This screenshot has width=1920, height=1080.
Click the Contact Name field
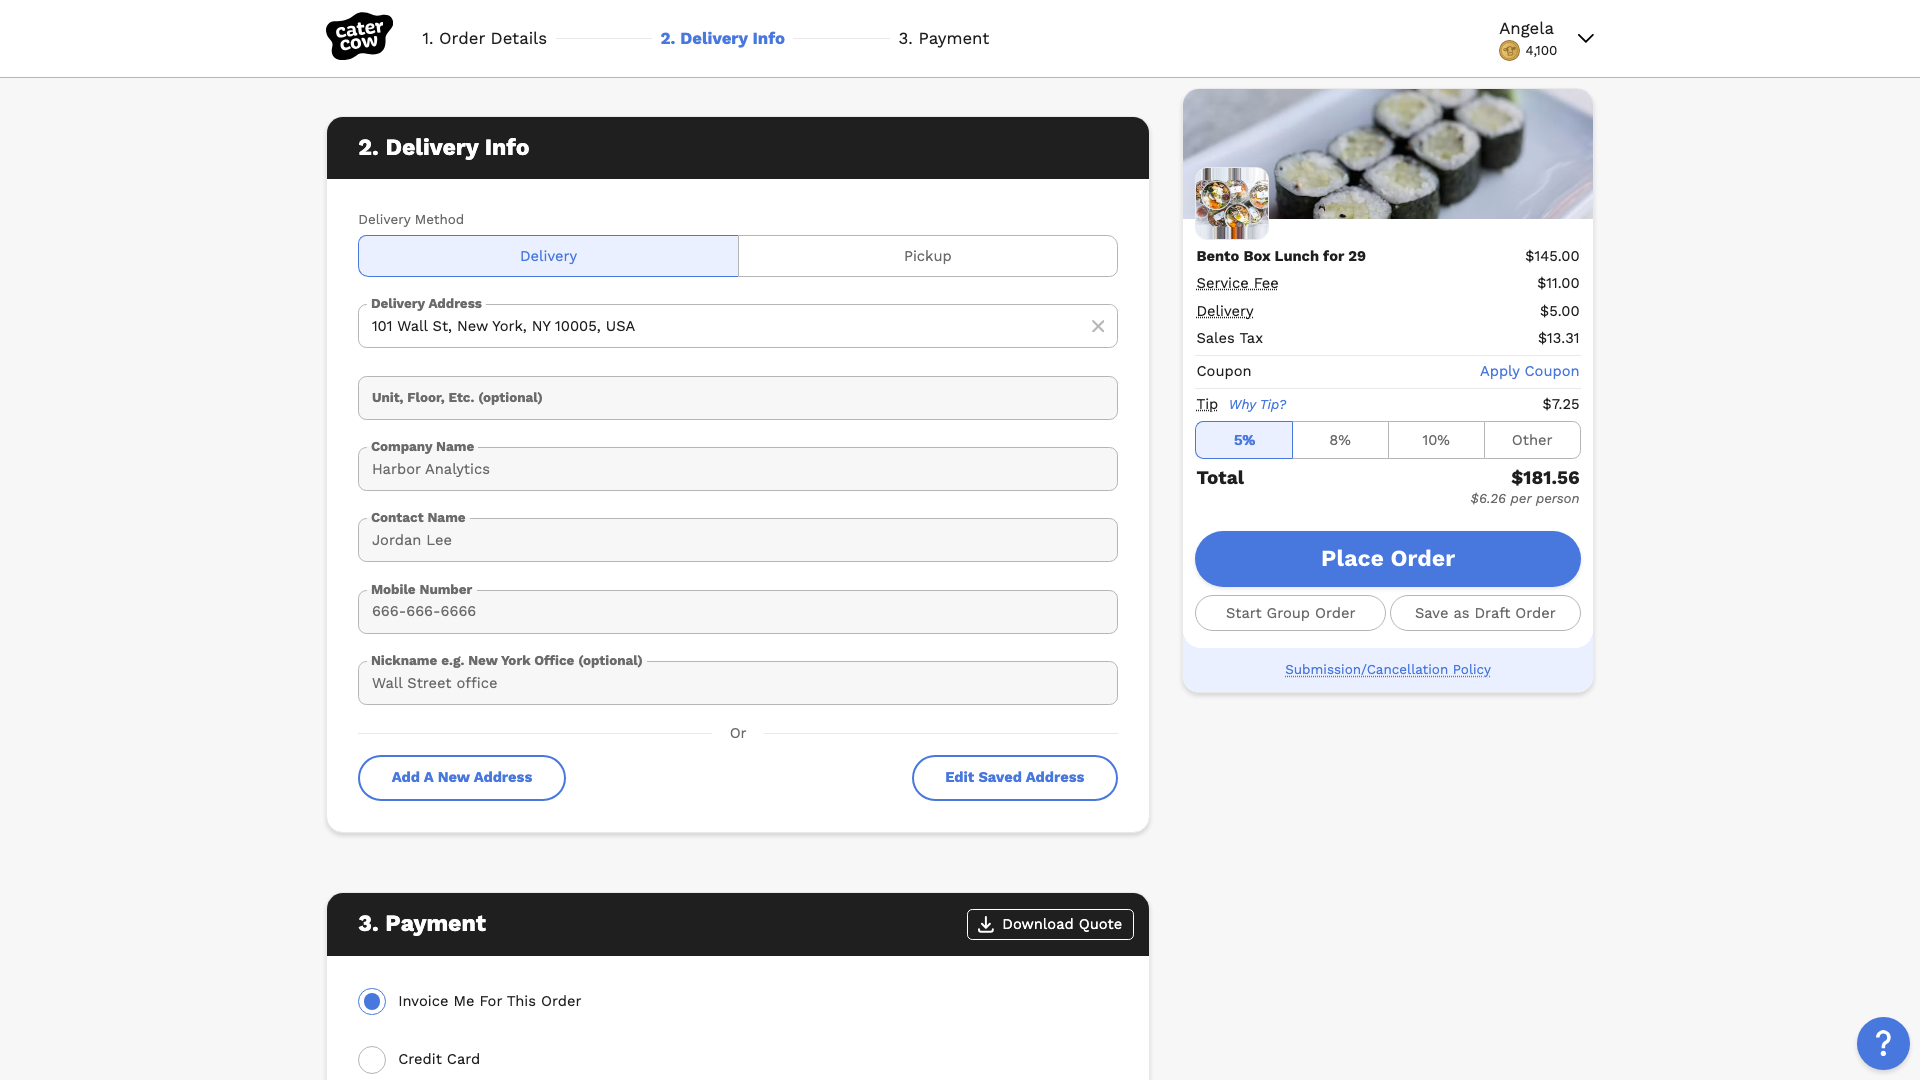(x=738, y=540)
